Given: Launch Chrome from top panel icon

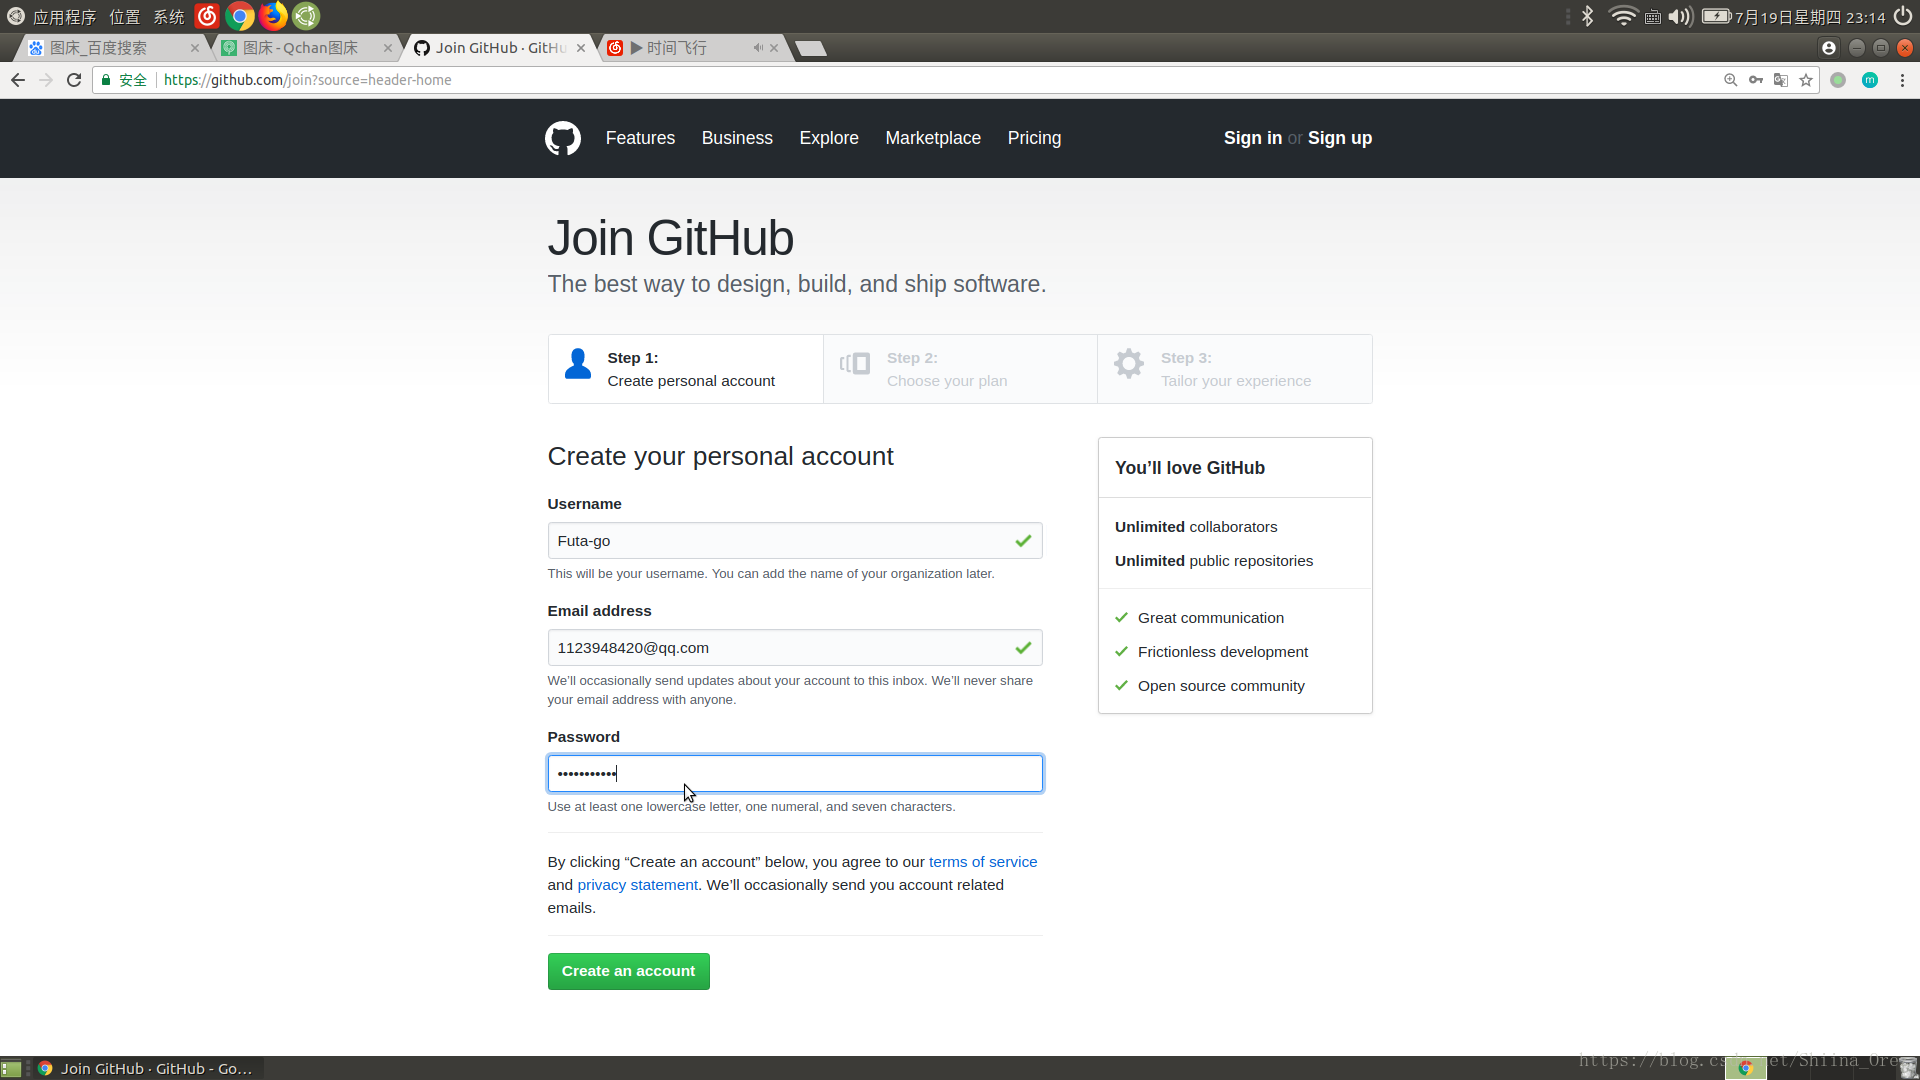Looking at the screenshot, I should [240, 16].
